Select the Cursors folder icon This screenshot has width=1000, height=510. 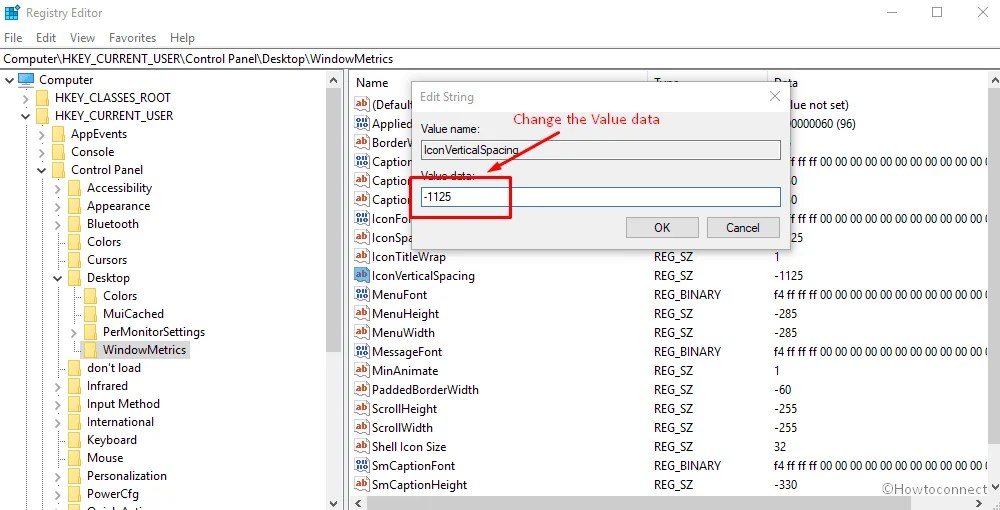pos(75,260)
